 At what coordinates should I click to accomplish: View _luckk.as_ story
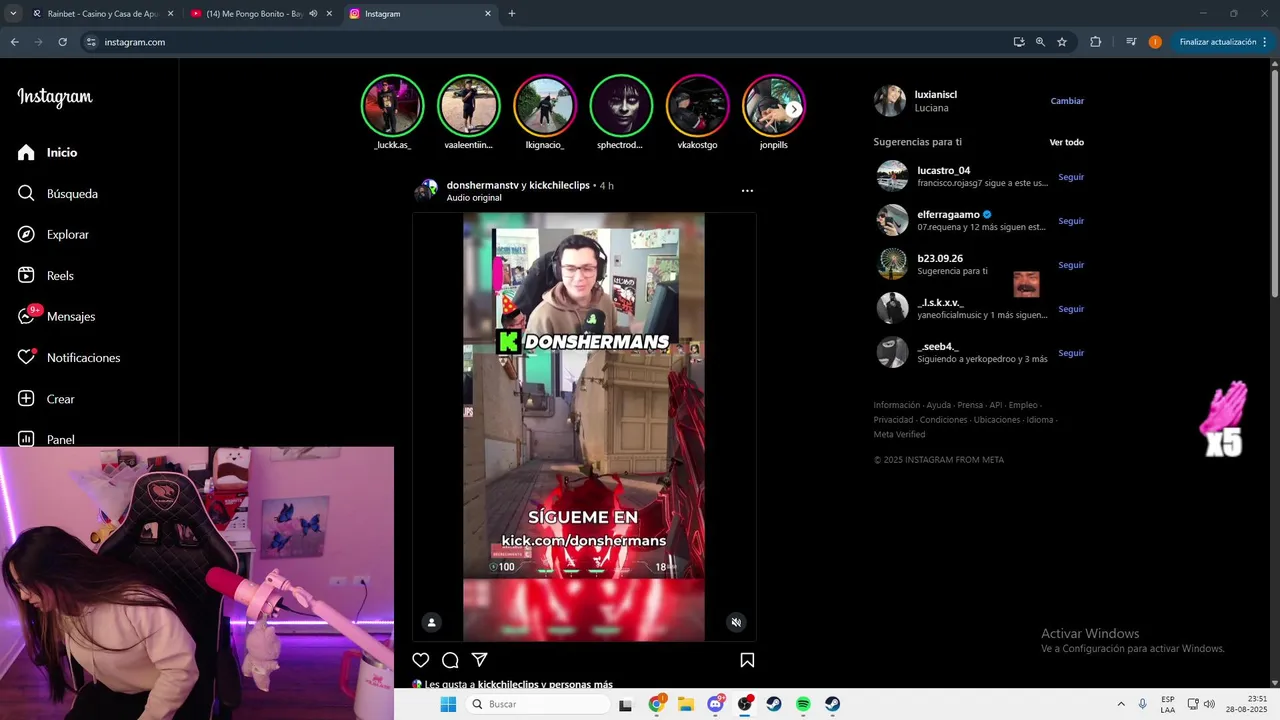coord(392,106)
